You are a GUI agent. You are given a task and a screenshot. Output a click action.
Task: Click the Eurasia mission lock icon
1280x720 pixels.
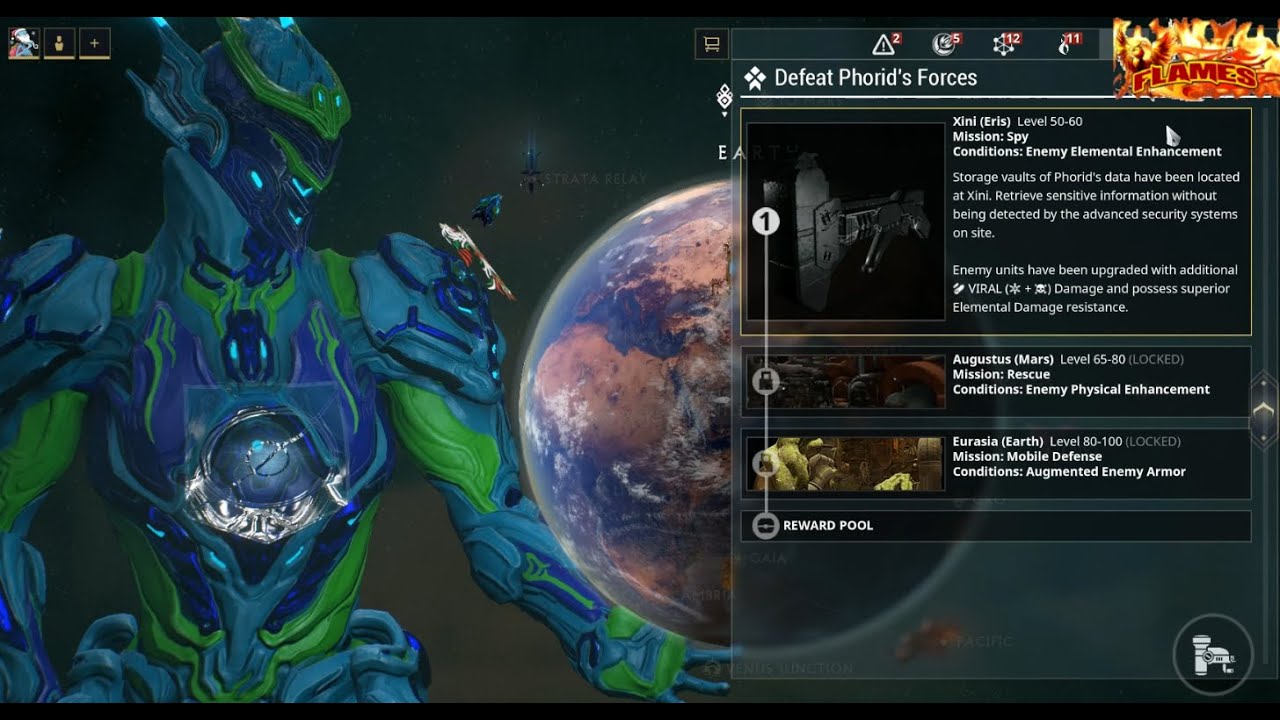(766, 464)
